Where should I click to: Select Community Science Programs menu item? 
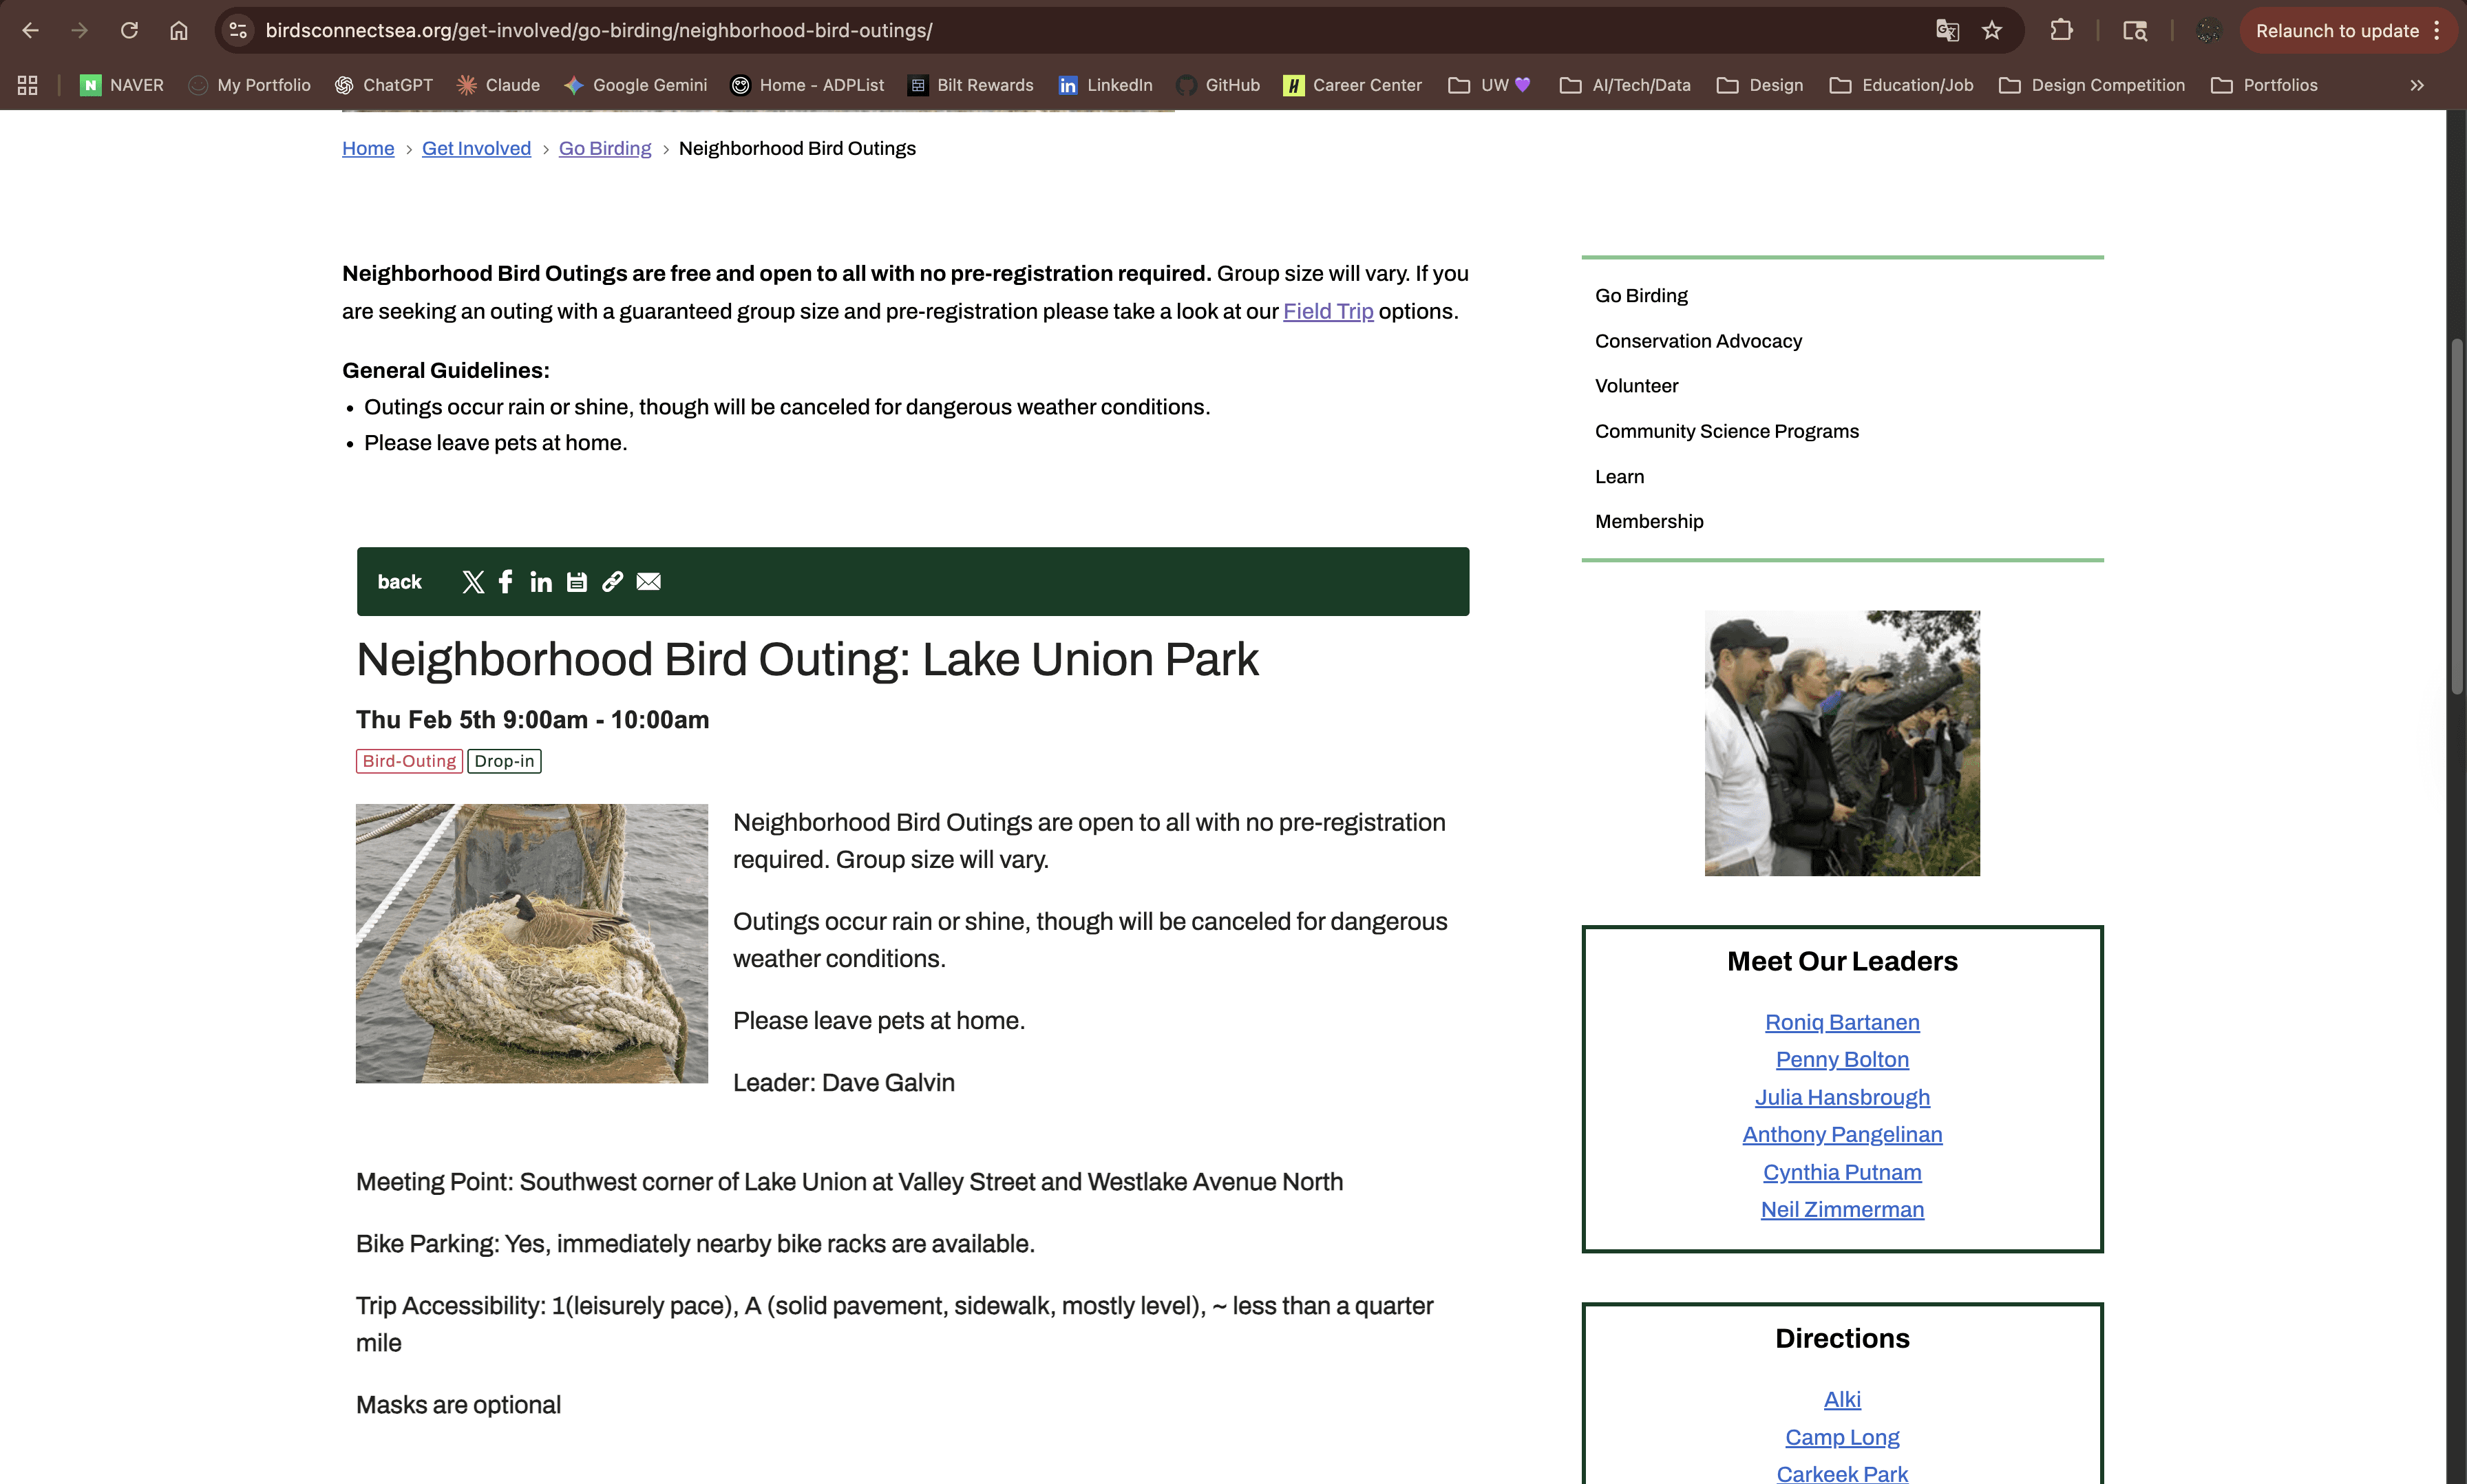[x=1726, y=431]
